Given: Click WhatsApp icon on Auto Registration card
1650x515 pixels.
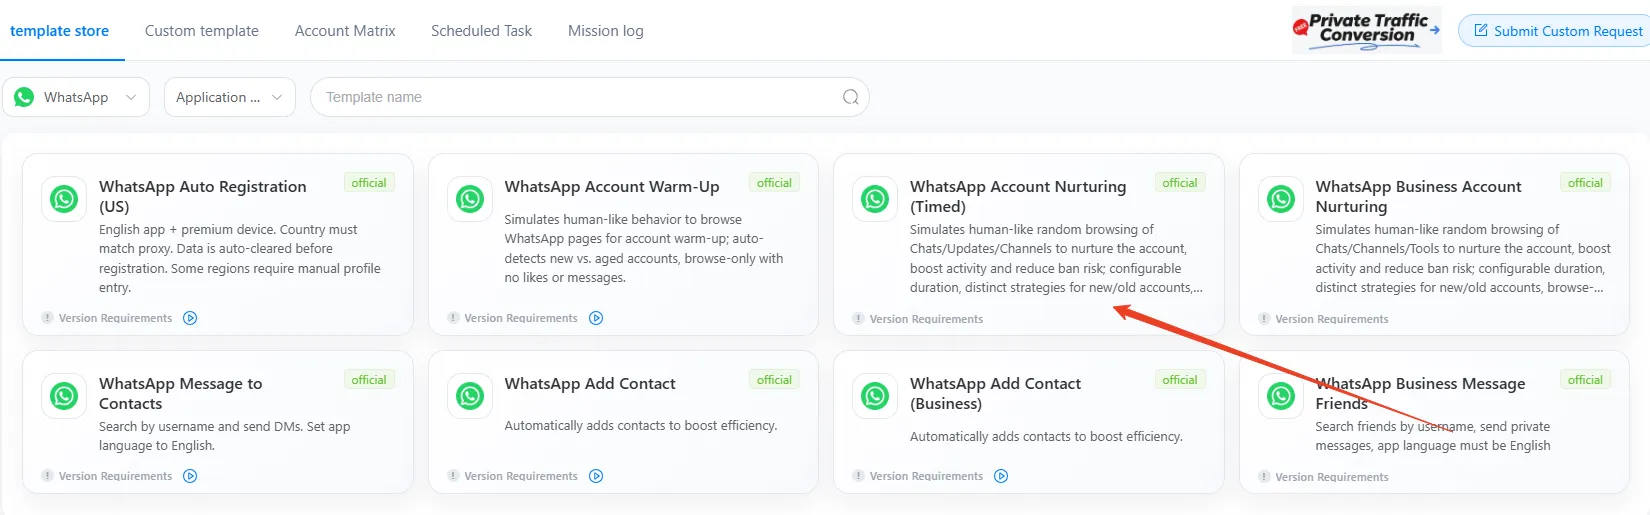Looking at the screenshot, I should (64, 199).
